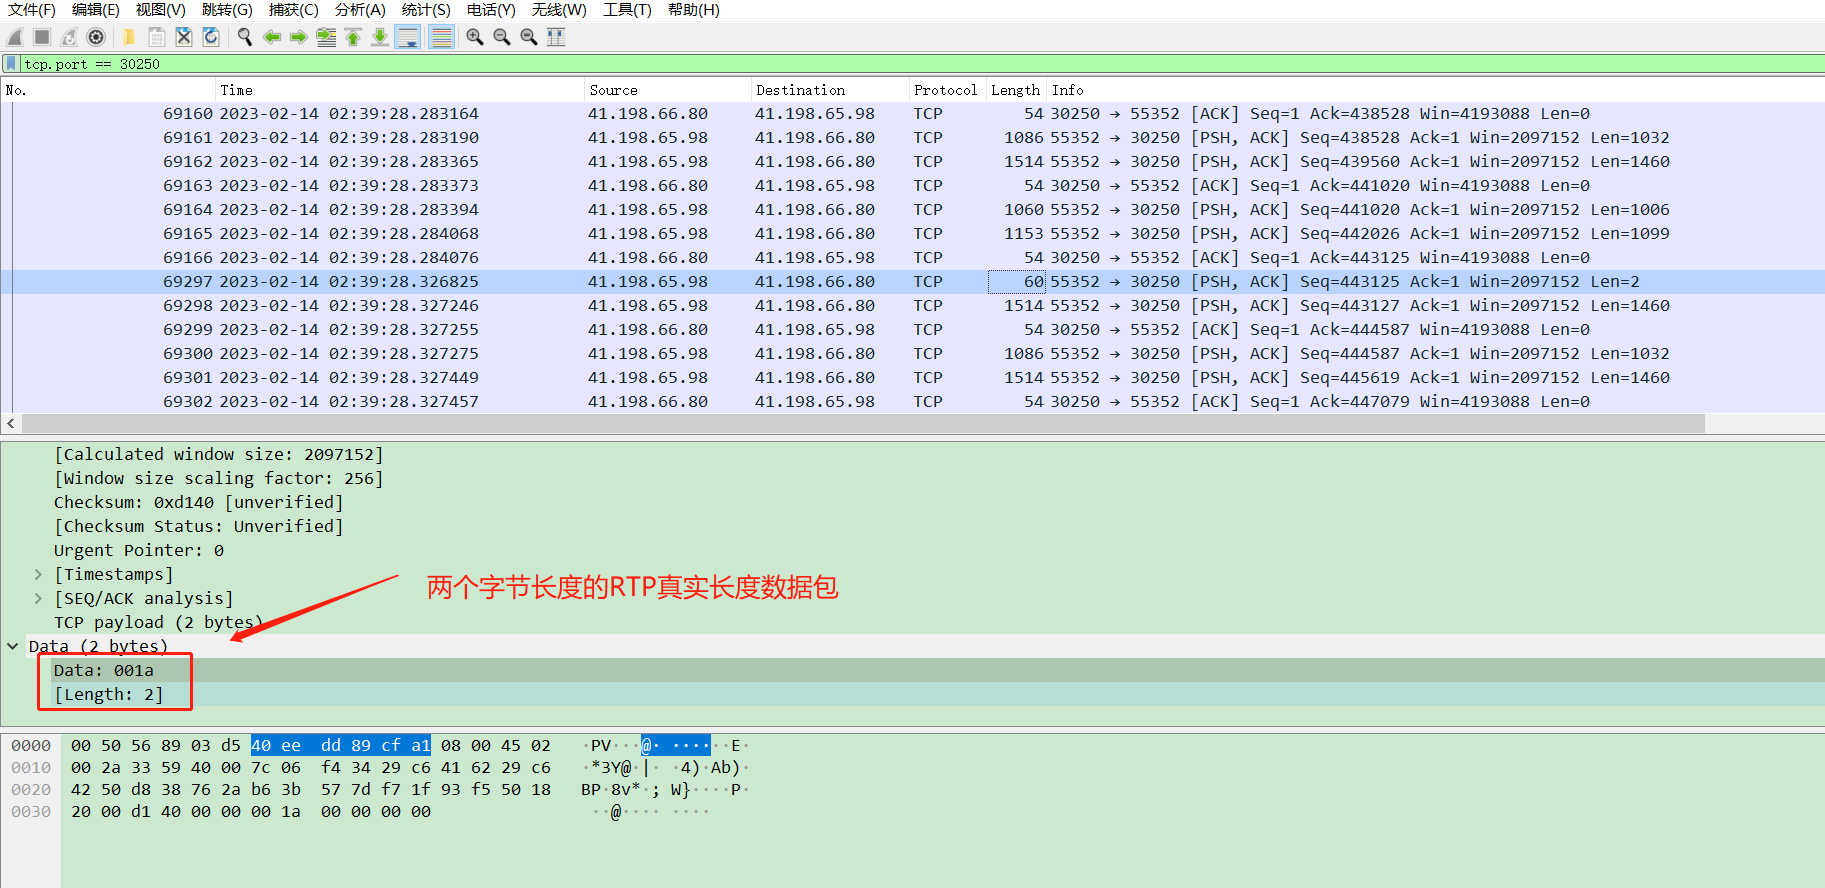Click the tcp.port == 30250 filter field

coord(920,64)
